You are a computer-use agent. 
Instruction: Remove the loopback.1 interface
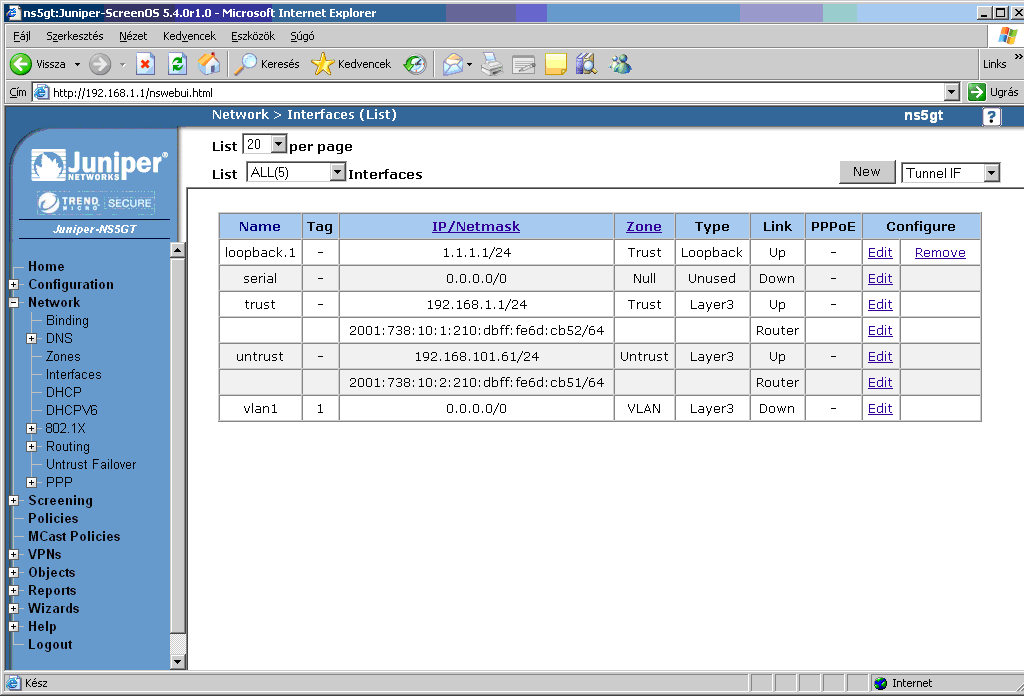940,253
